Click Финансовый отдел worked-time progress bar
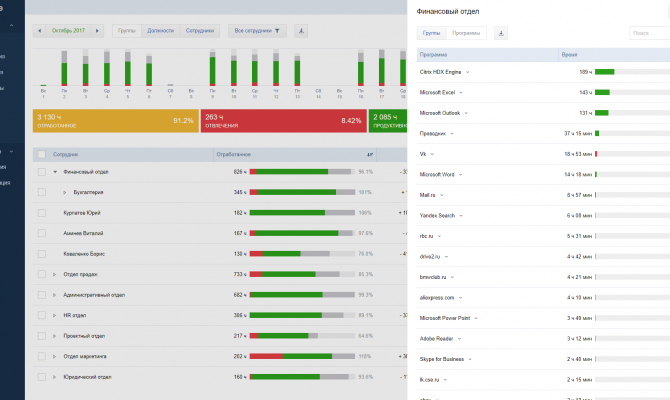670x400 pixels. (x=303, y=172)
